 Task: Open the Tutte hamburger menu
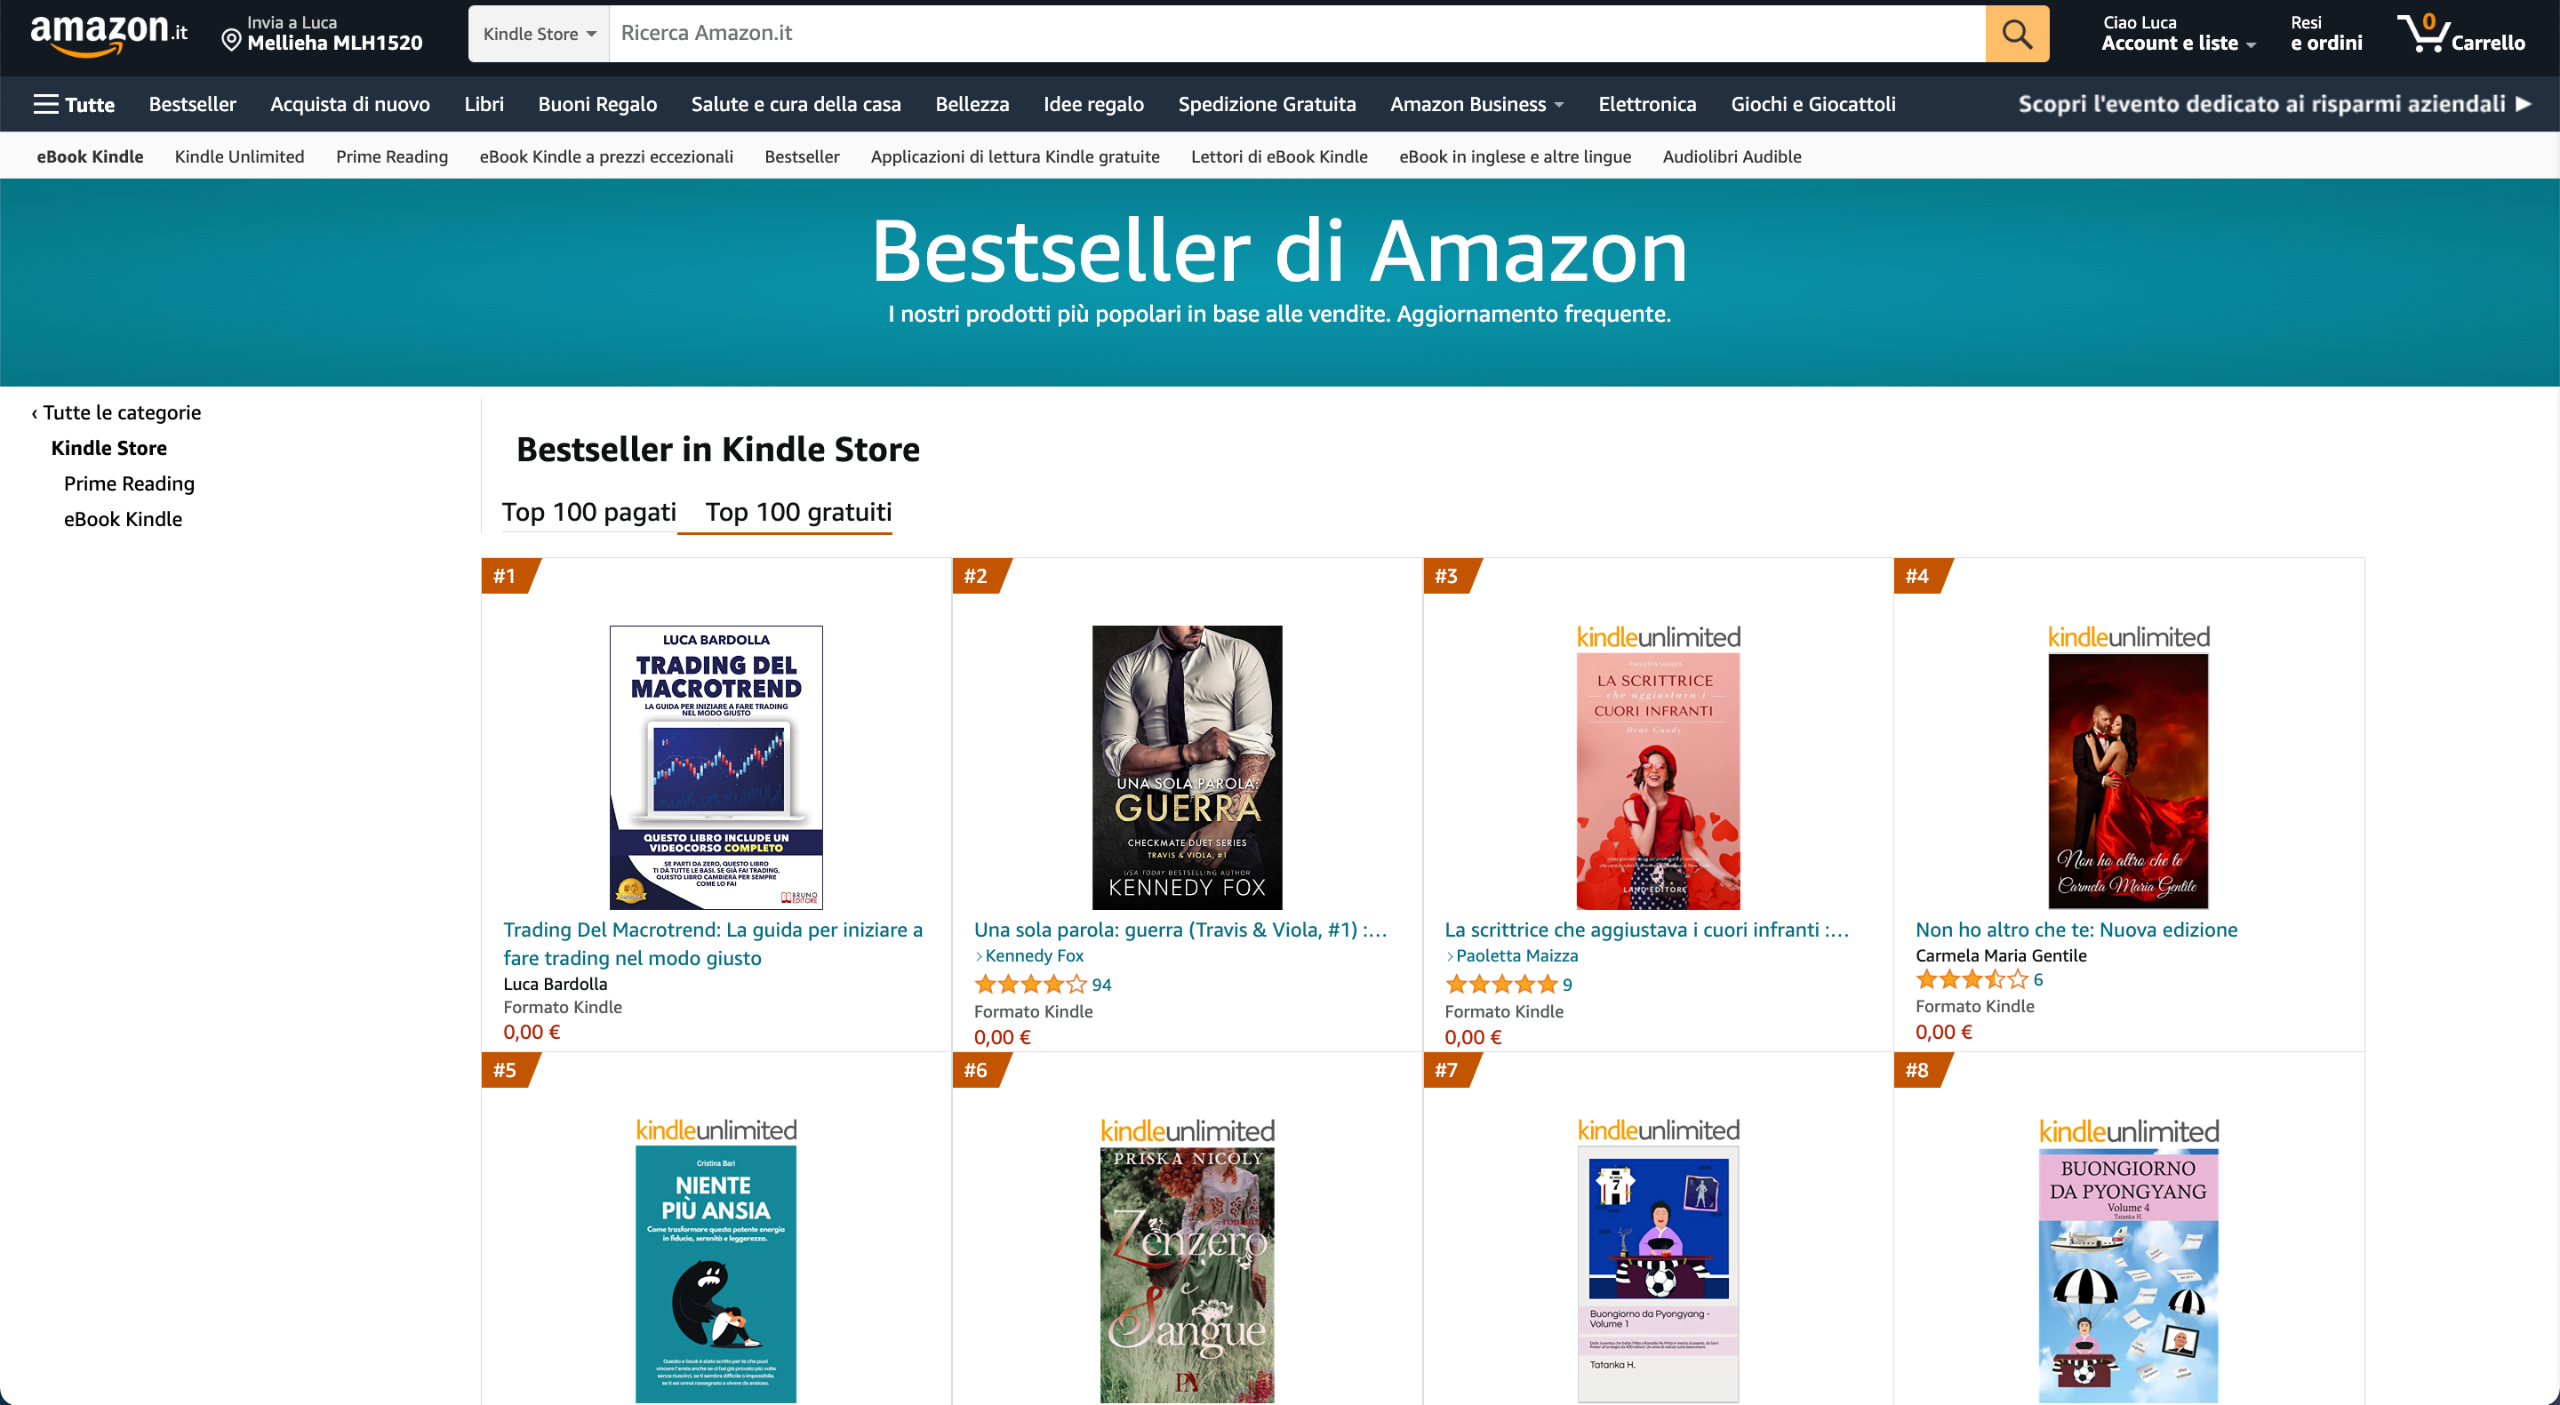[74, 104]
